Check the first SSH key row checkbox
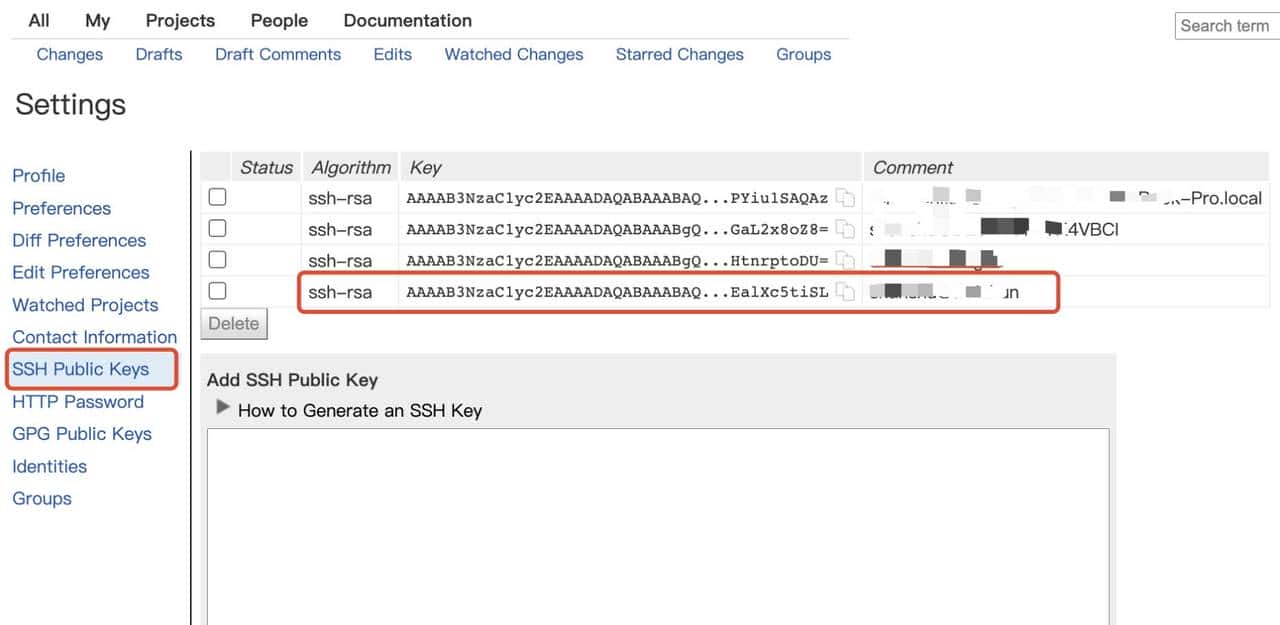 [x=217, y=197]
